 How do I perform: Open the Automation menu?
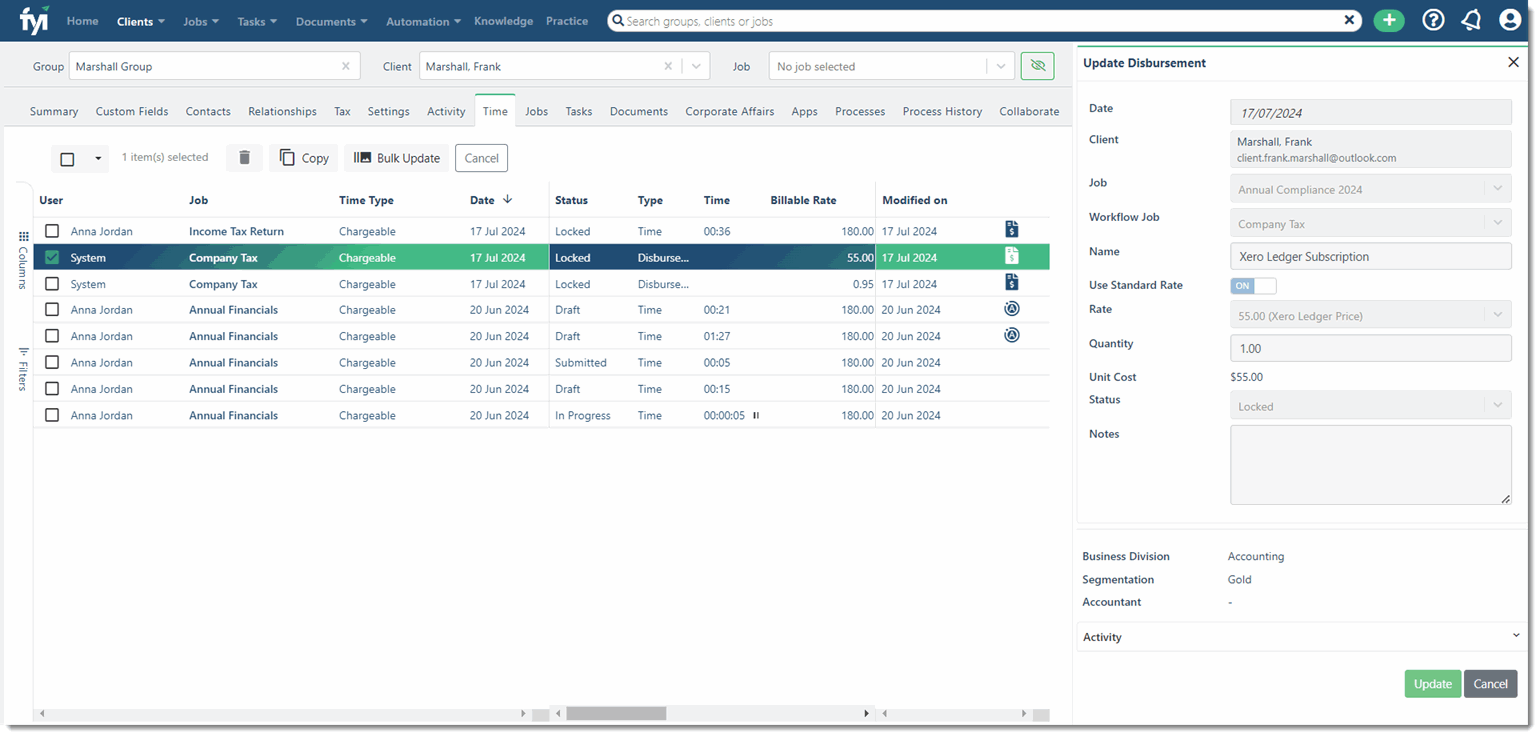[423, 21]
